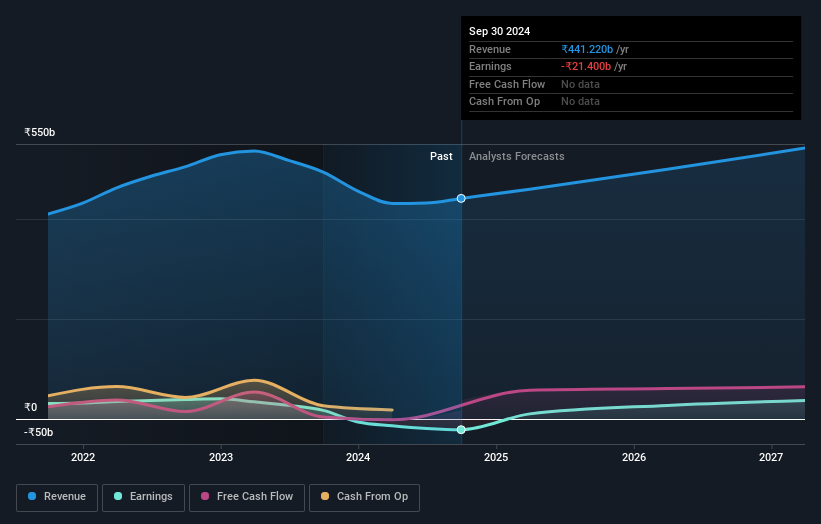
Task: Toggle the Revenue legend series
Action: [57, 497]
